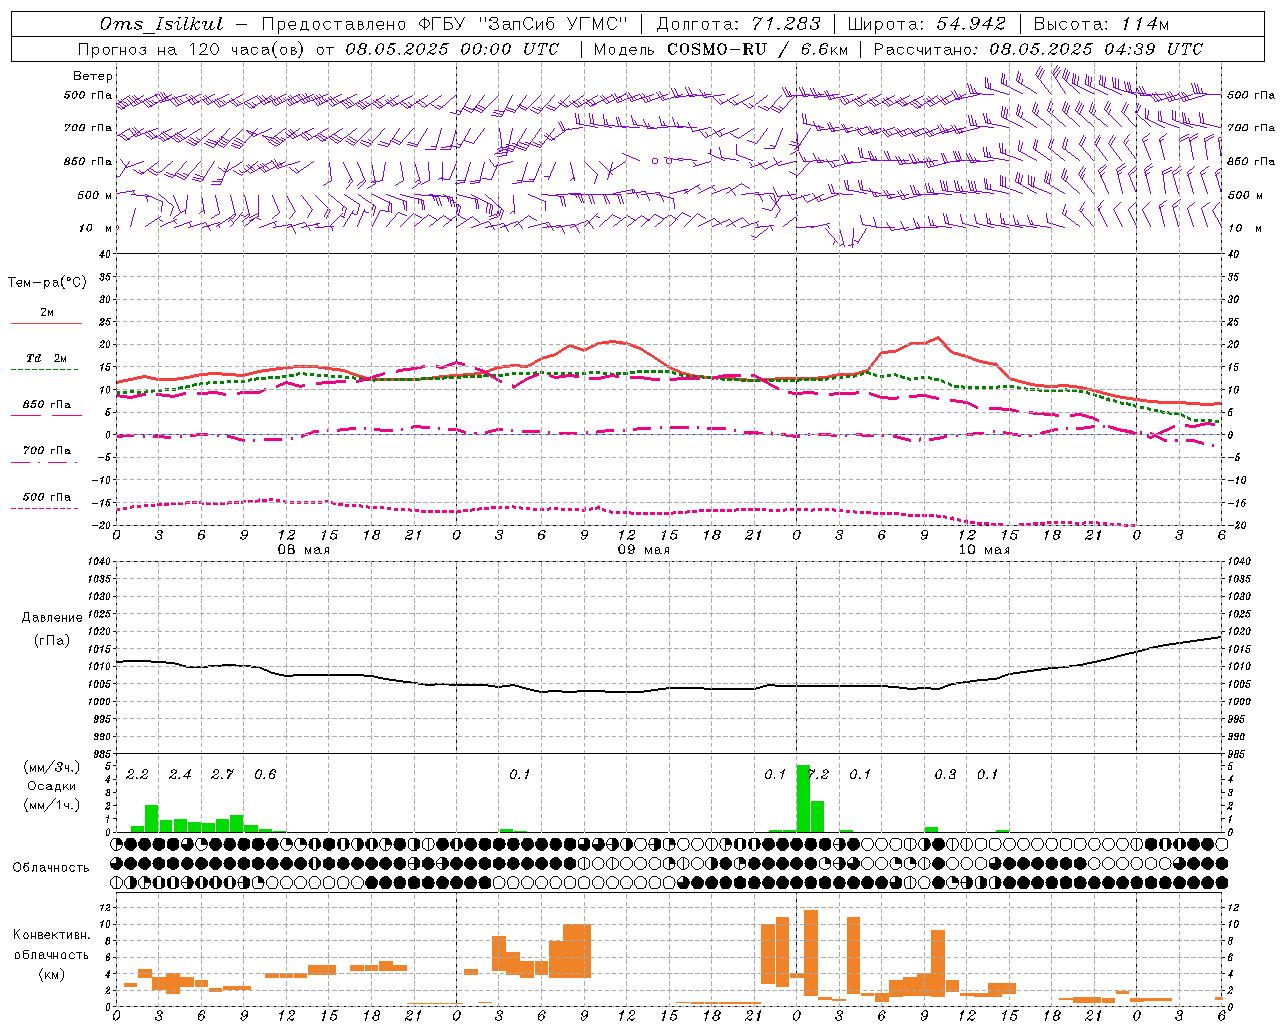Click the 09 мая date label
The height and width of the screenshot is (1024, 1280).
[644, 550]
